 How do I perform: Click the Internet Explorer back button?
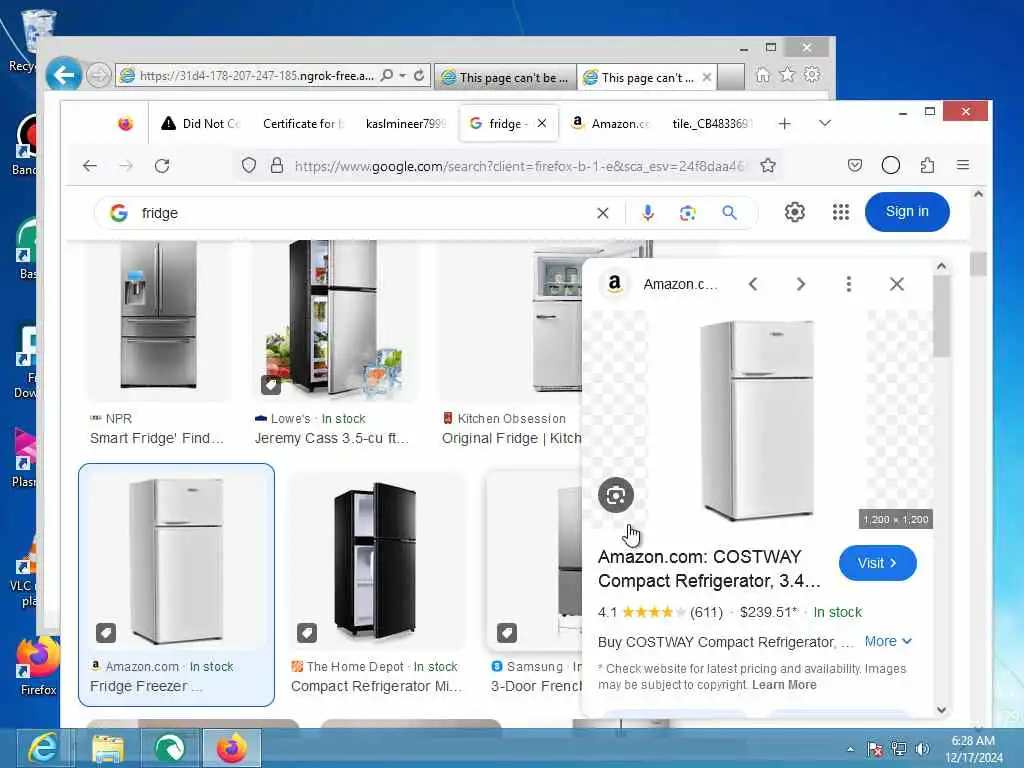pyautogui.click(x=63, y=75)
